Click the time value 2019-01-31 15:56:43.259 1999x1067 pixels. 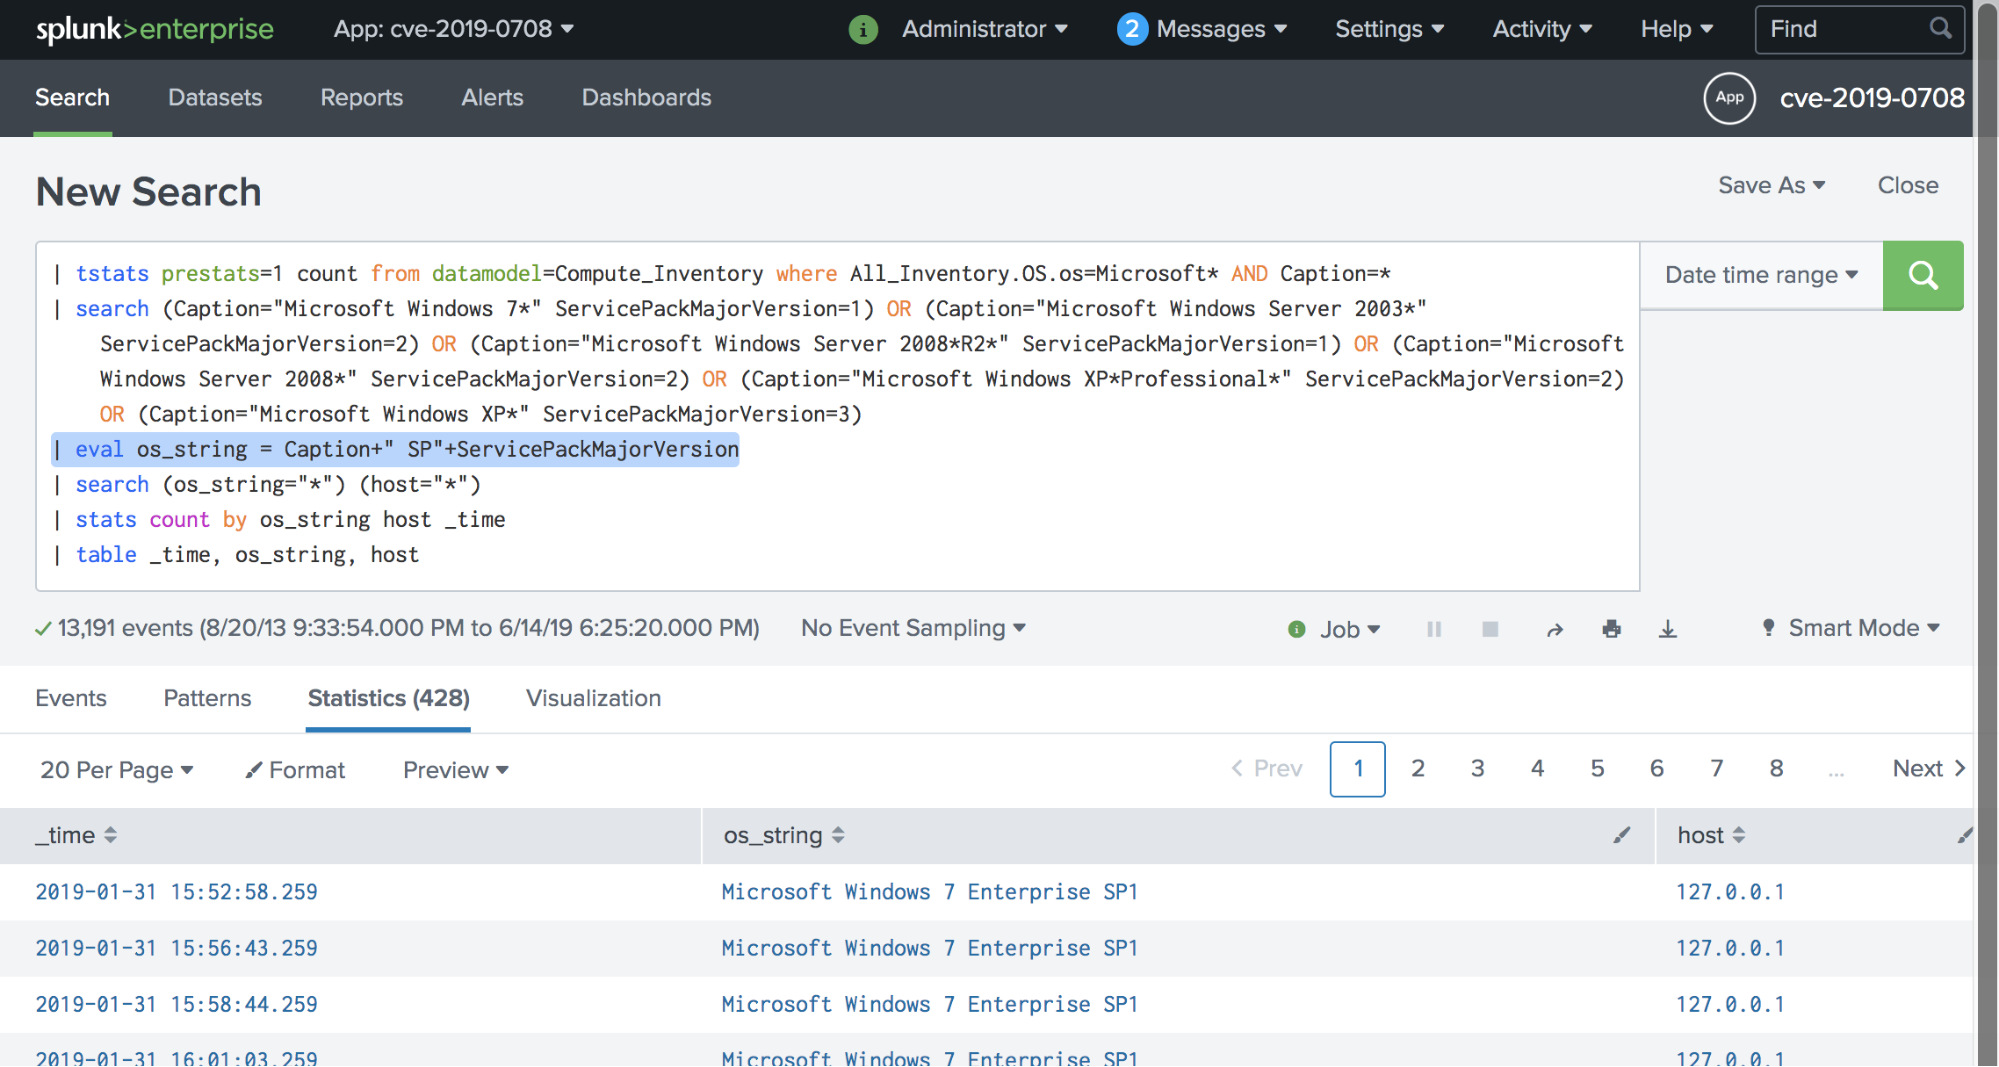176,948
